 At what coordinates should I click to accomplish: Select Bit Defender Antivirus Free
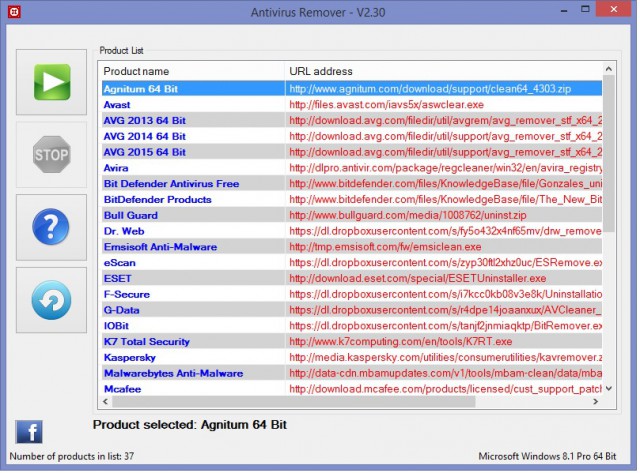pyautogui.click(x=352, y=184)
